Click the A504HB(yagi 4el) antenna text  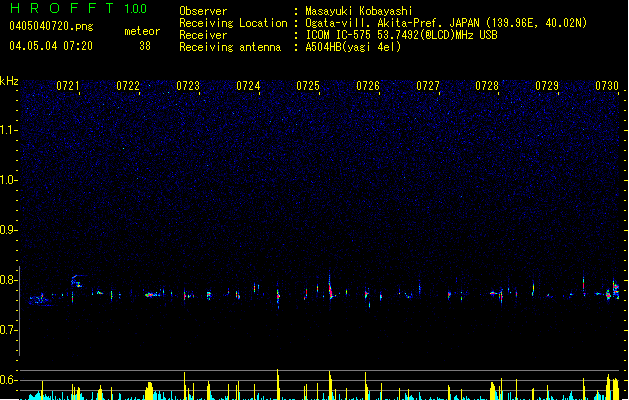coord(353,47)
